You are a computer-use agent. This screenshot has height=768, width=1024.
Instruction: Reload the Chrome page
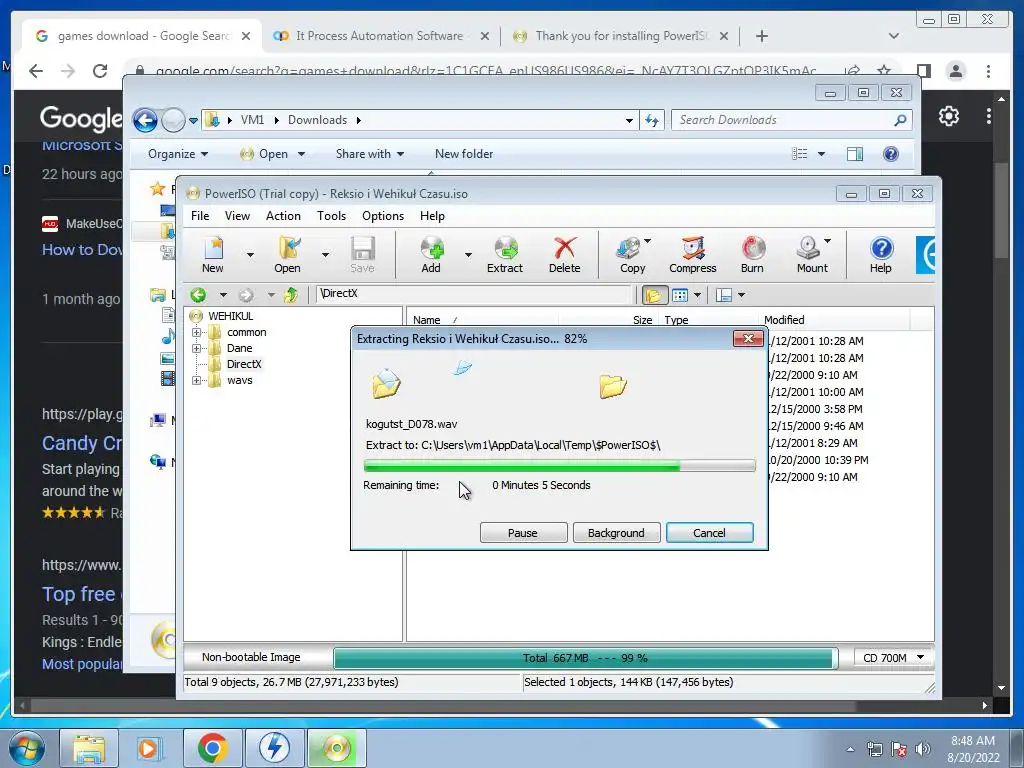pos(100,71)
